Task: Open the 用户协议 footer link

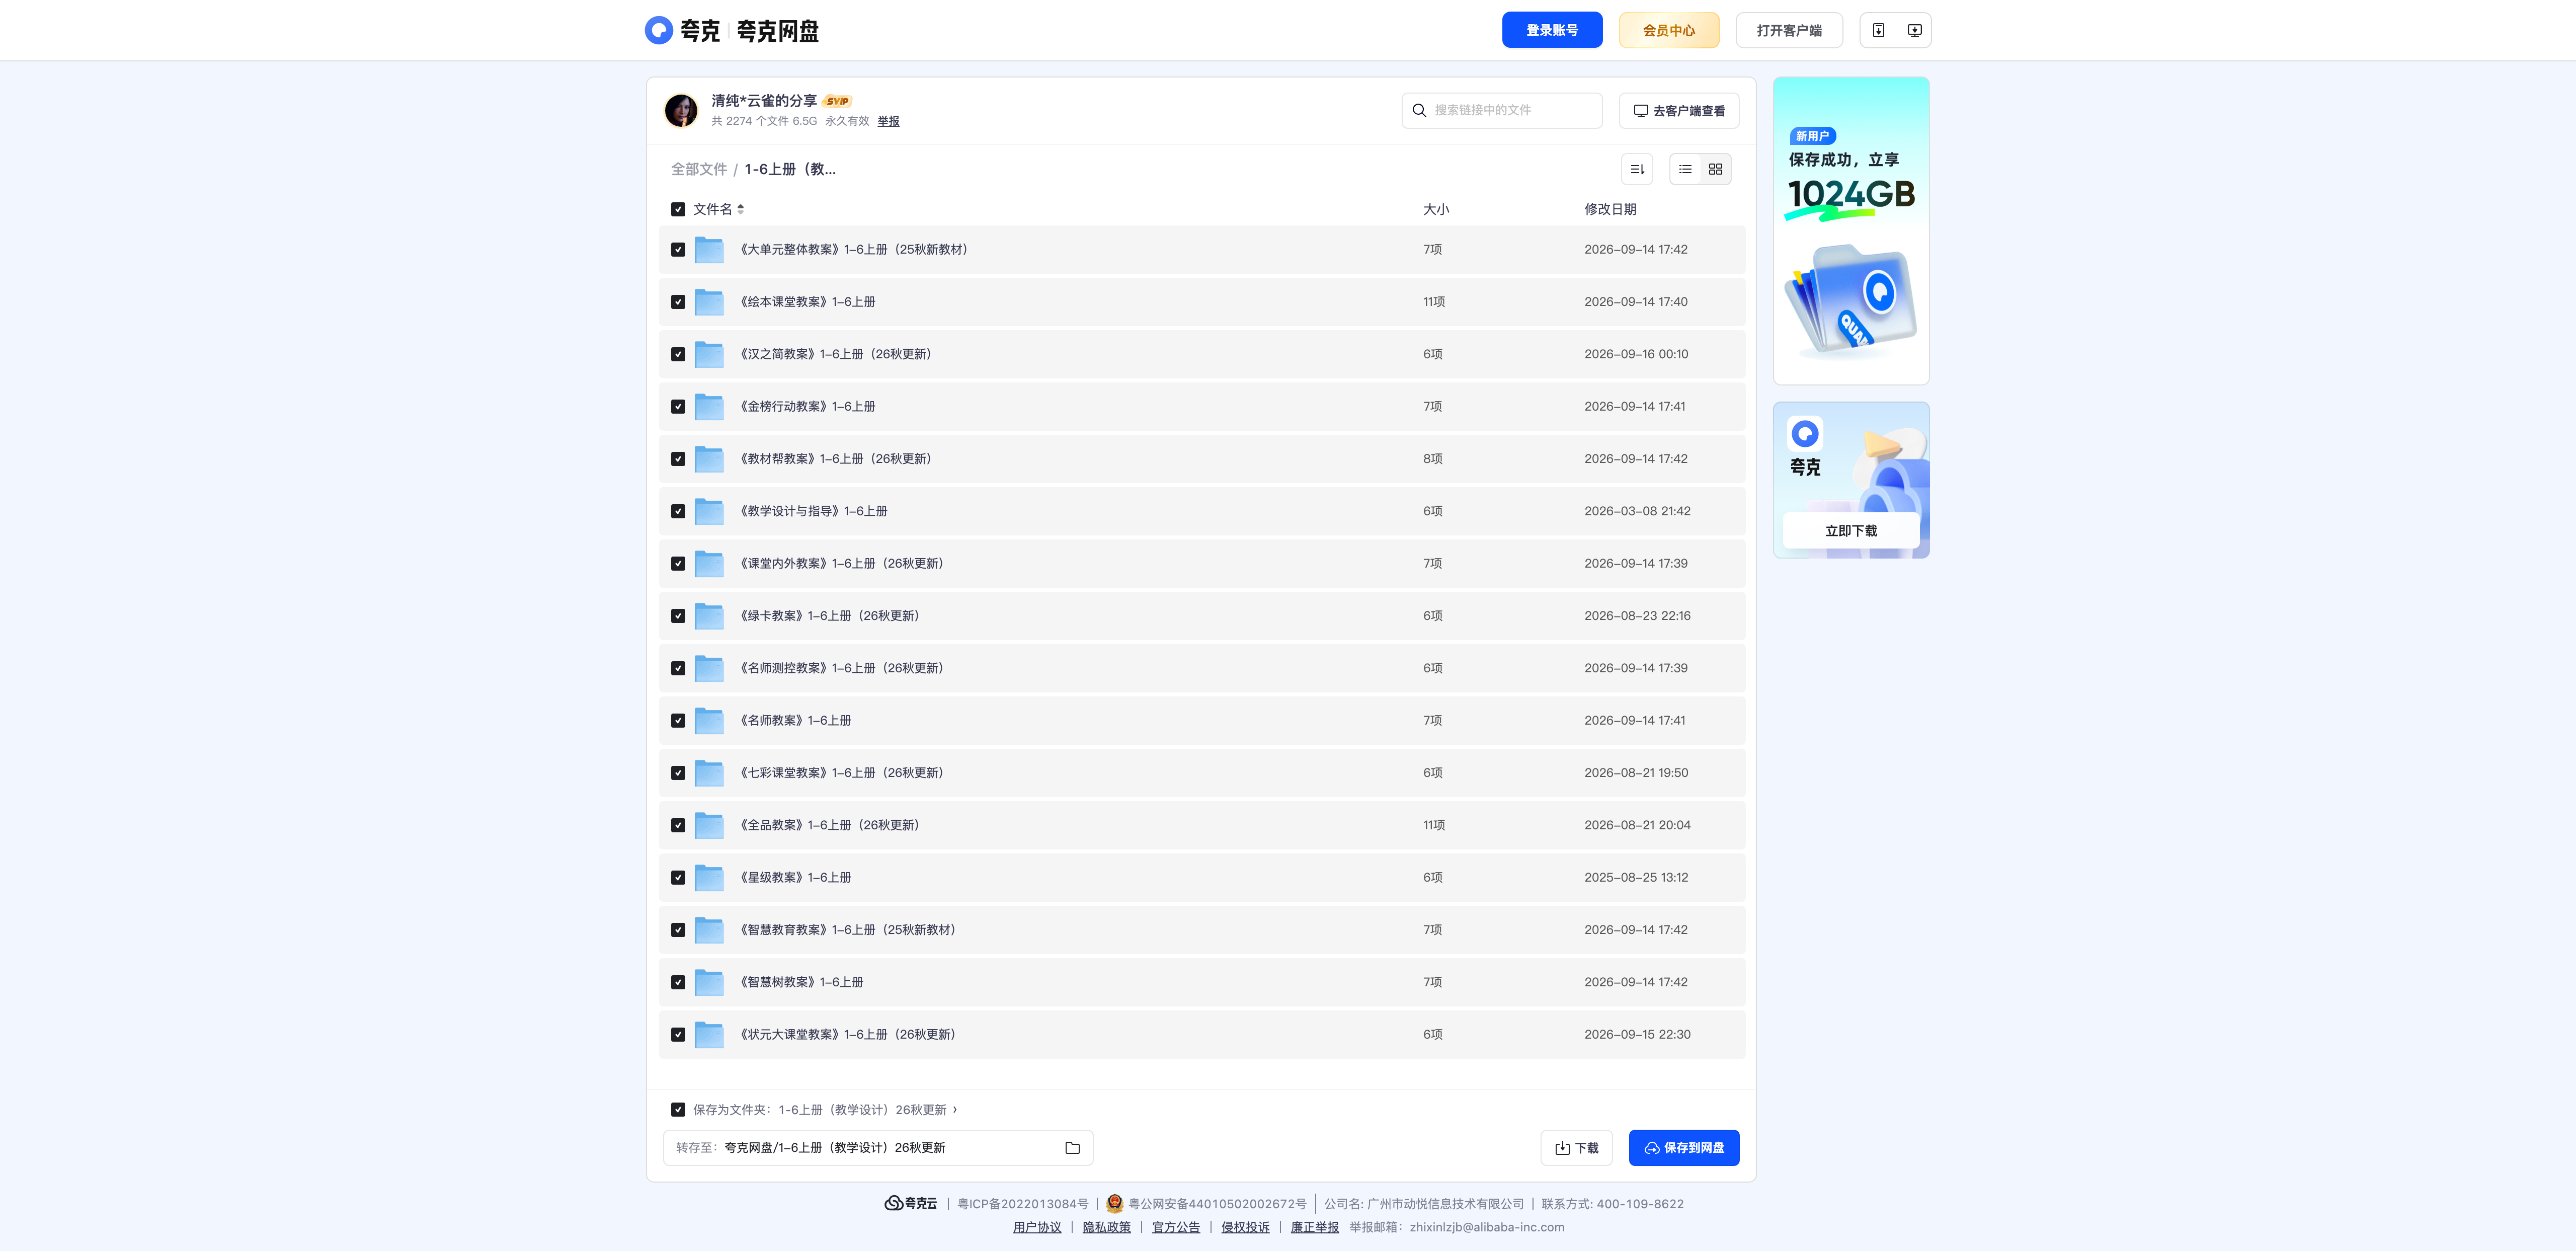Action: pyautogui.click(x=1036, y=1228)
